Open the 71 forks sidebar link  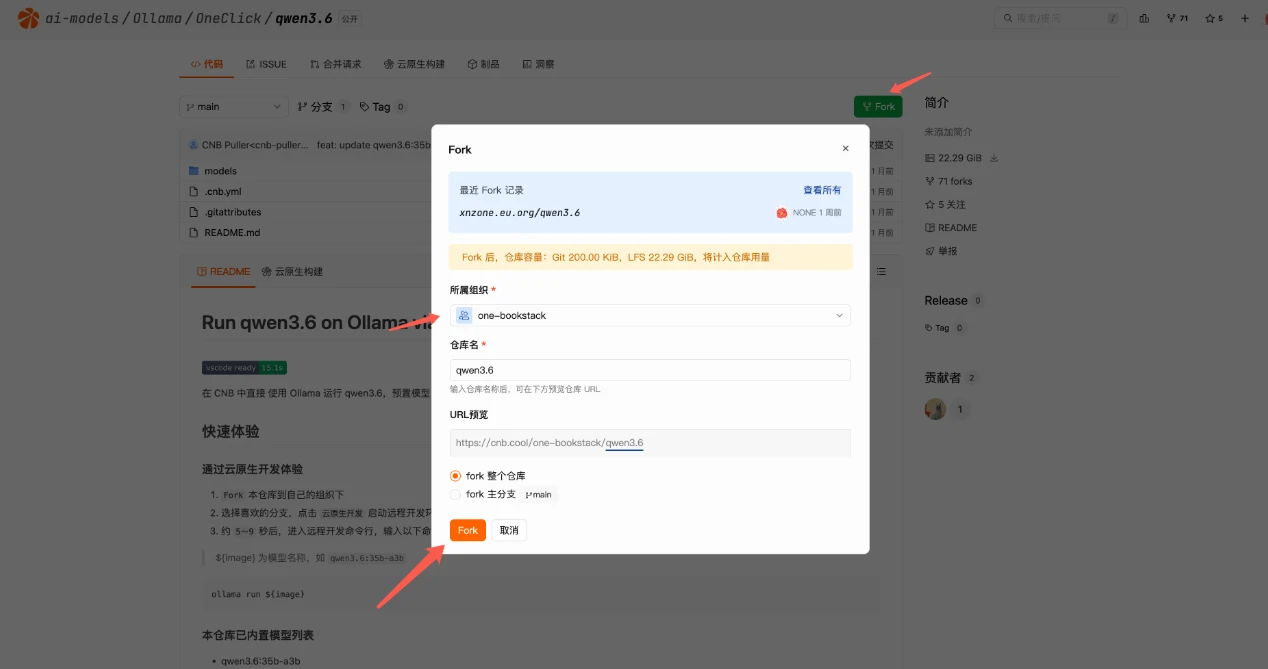(948, 181)
